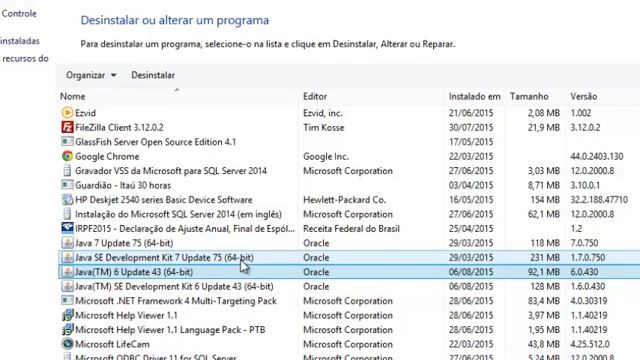Click the Java(TM) SE Development Kit 6 icon
The width and height of the screenshot is (640, 360).
[x=67, y=286]
